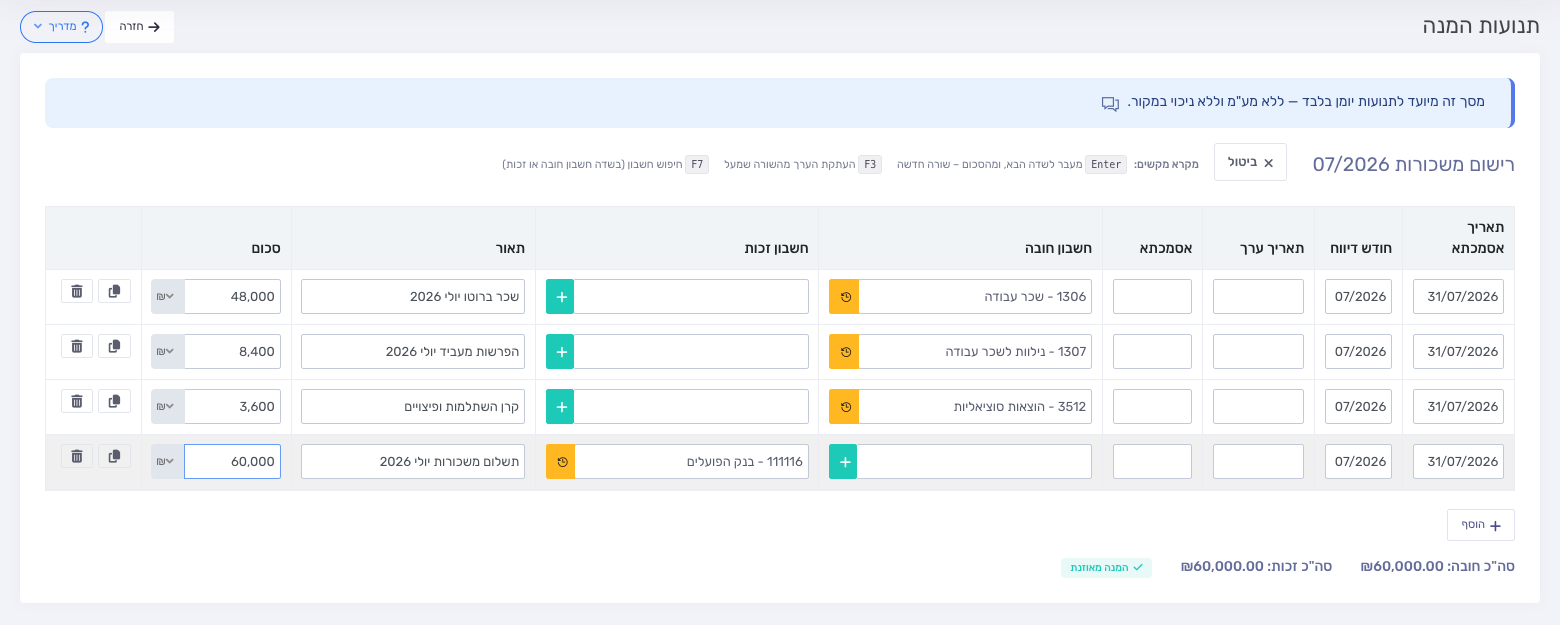Open orange clock icon beside 1307 account

pos(845,352)
